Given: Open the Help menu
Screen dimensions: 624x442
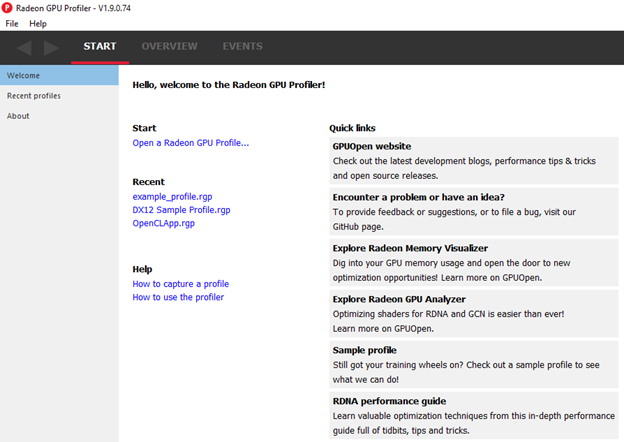Looking at the screenshot, I should [38, 23].
